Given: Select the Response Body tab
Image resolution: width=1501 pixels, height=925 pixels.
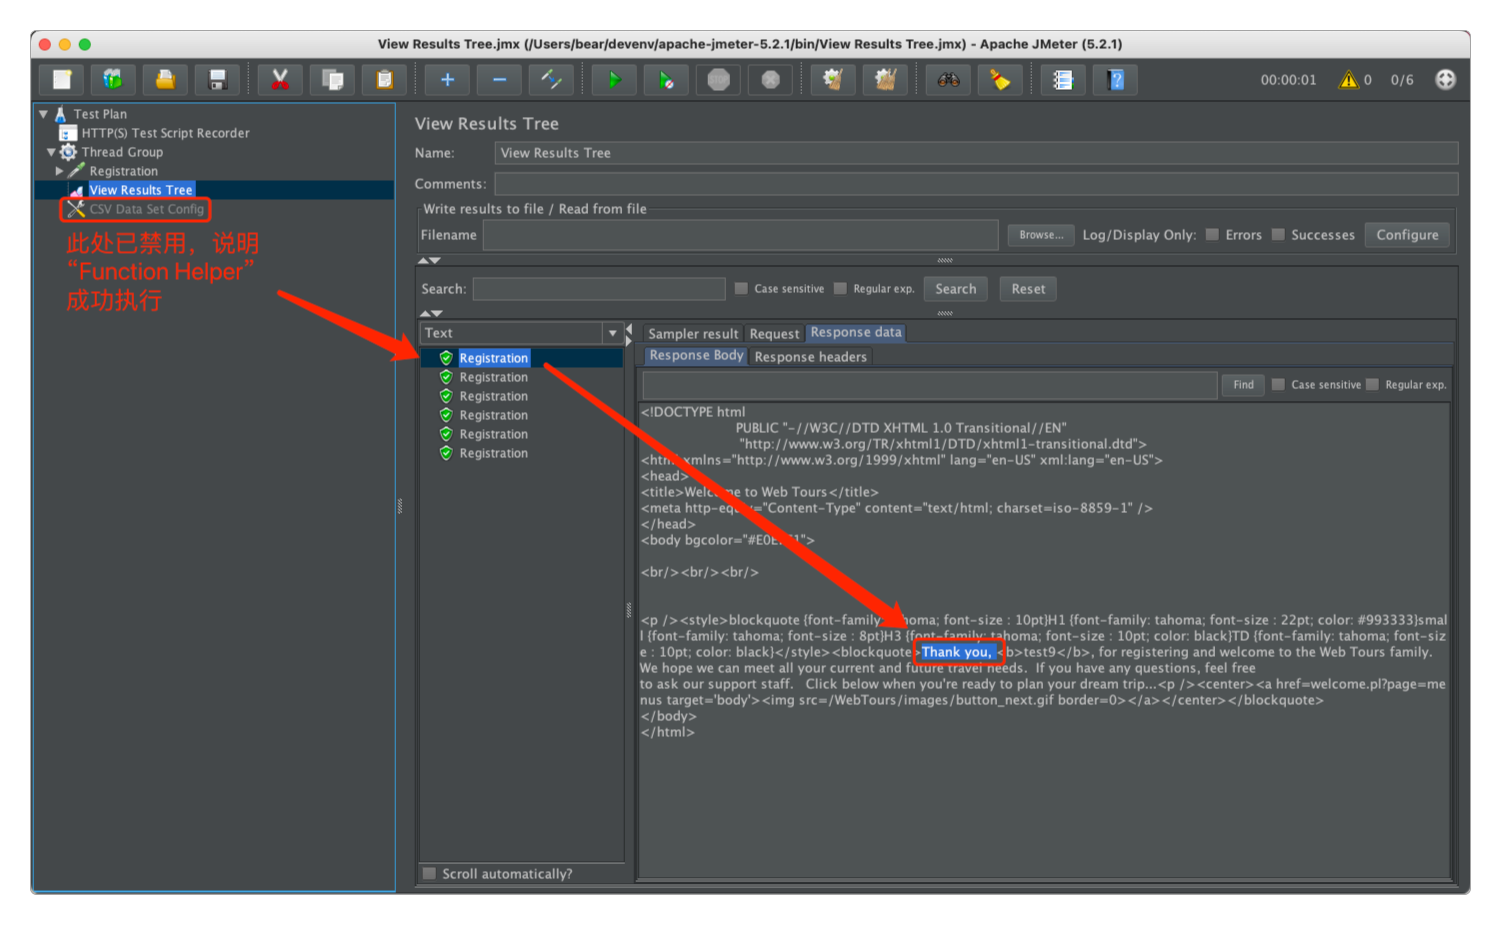Looking at the screenshot, I should click(696, 356).
